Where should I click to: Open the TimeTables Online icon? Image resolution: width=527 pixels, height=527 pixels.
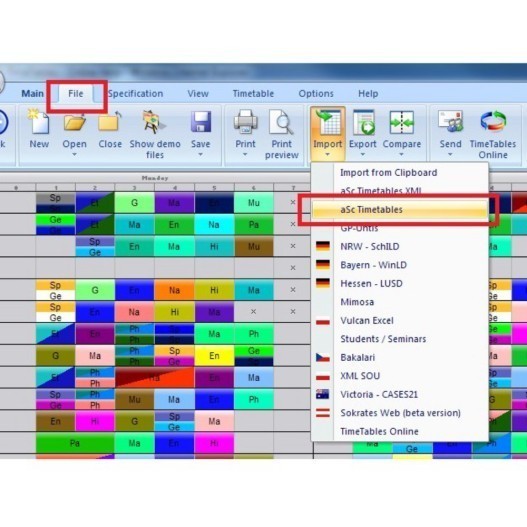[493, 122]
